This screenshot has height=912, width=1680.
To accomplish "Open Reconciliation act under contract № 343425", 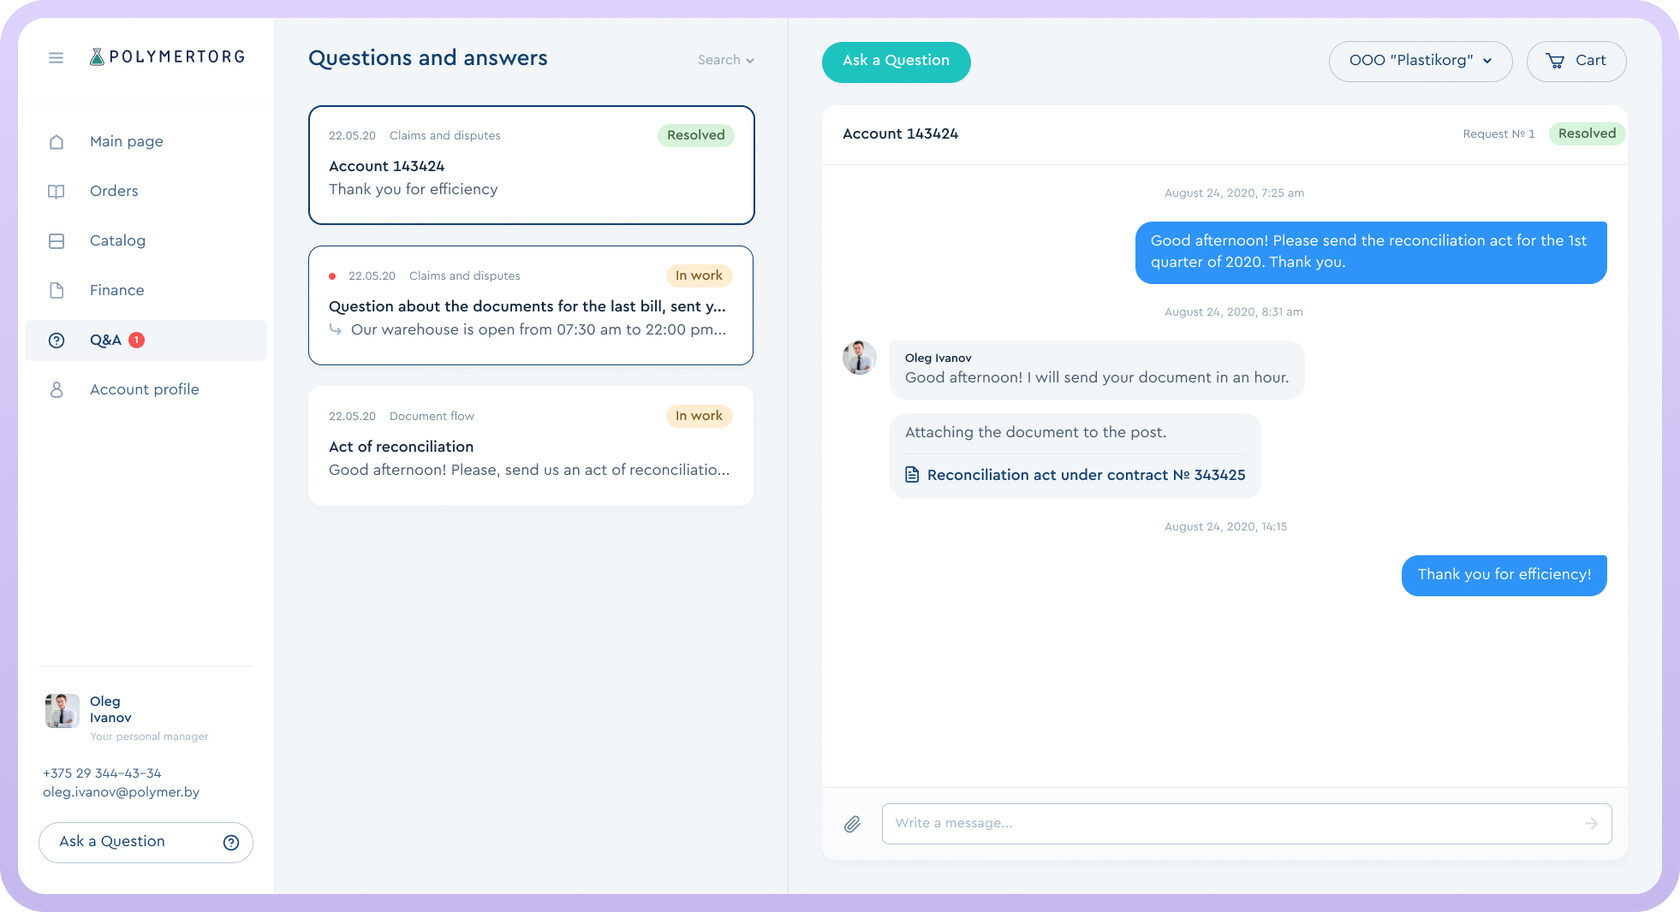I will pyautogui.click(x=1085, y=475).
